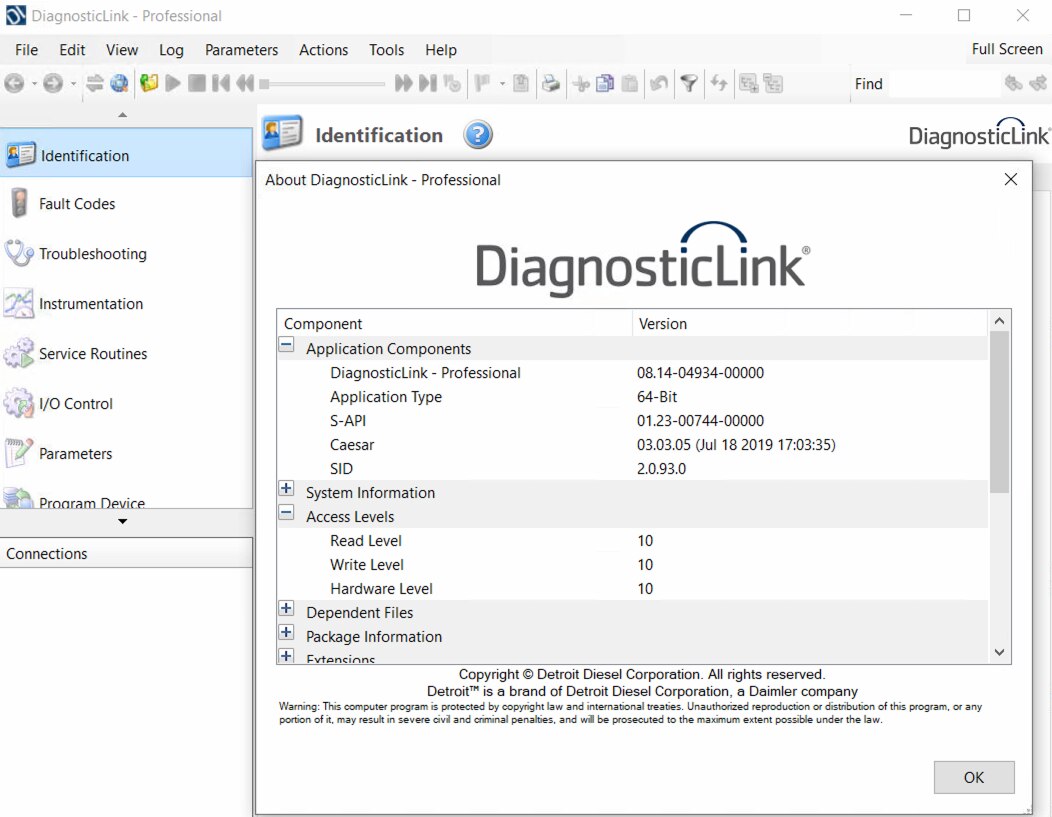Expand the Dependent Files entry
This screenshot has width=1052, height=817.
coord(286,608)
